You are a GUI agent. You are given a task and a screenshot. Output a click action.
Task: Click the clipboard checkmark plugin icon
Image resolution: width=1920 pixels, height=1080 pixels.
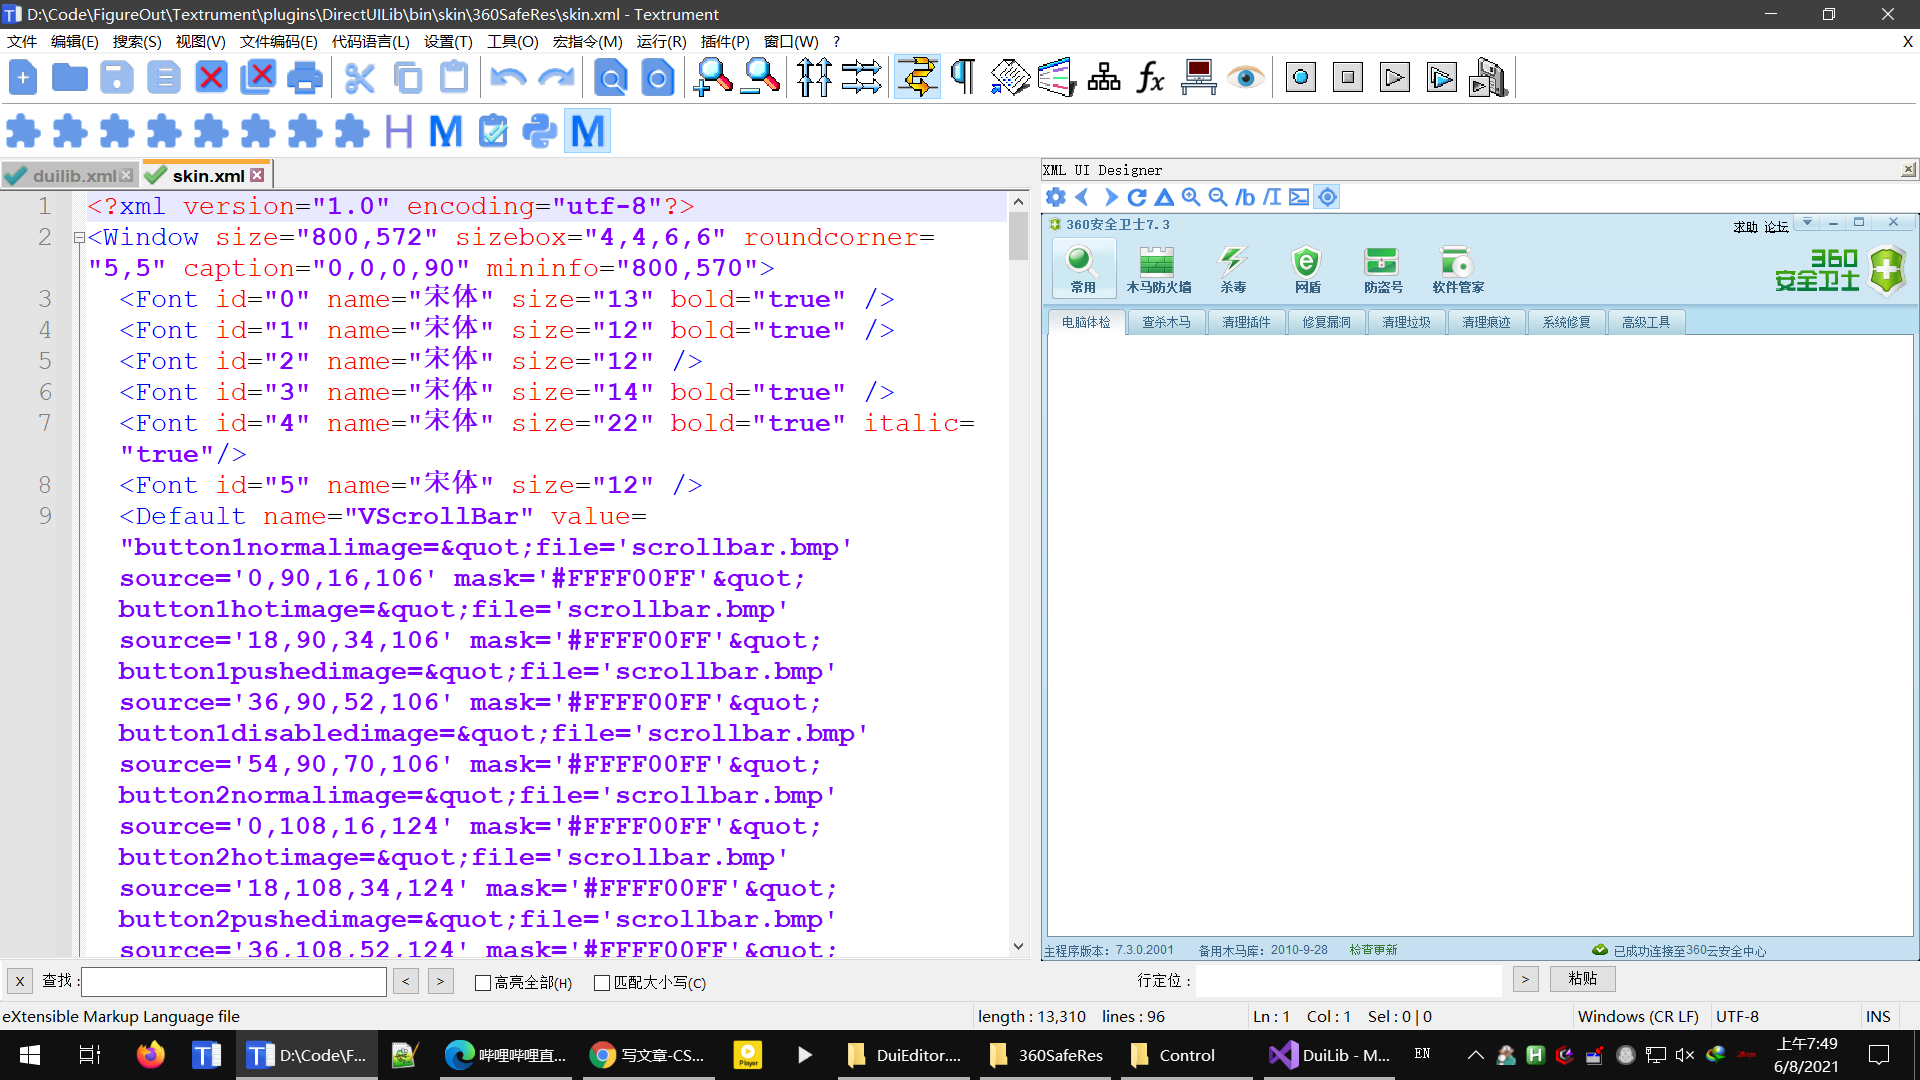(x=493, y=131)
